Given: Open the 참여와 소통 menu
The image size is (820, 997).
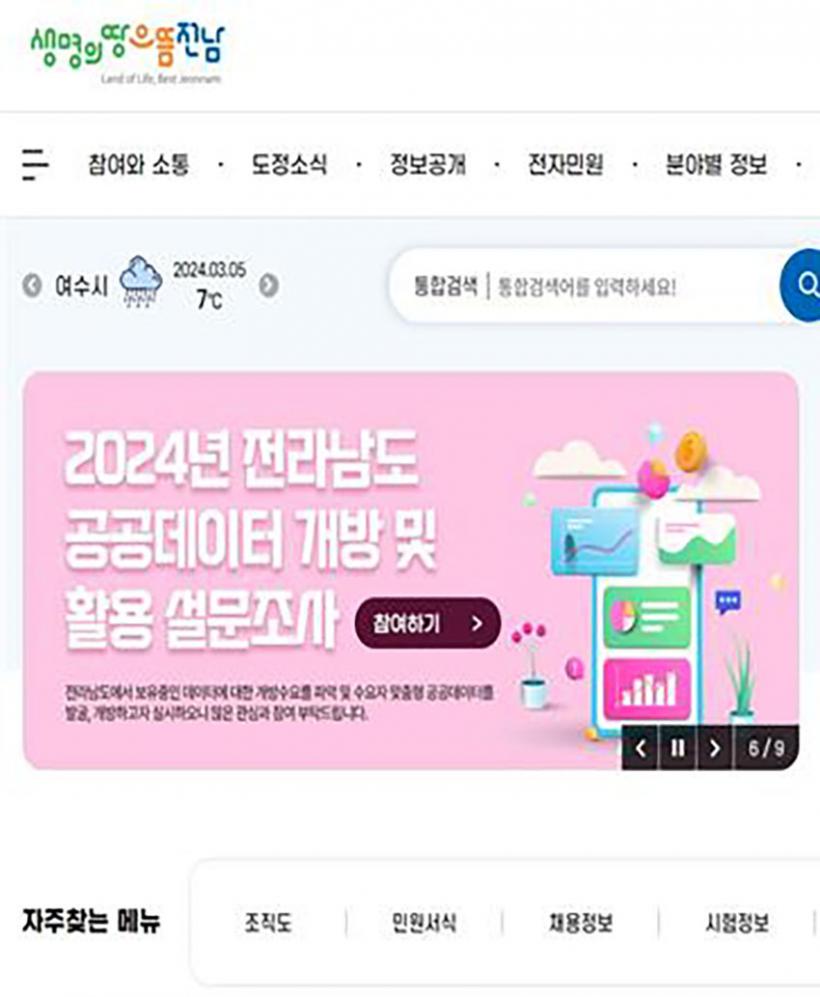Looking at the screenshot, I should pos(139,165).
